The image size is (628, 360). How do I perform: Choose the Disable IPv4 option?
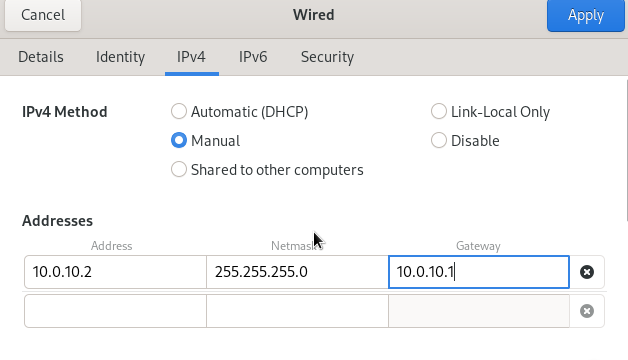(465, 141)
